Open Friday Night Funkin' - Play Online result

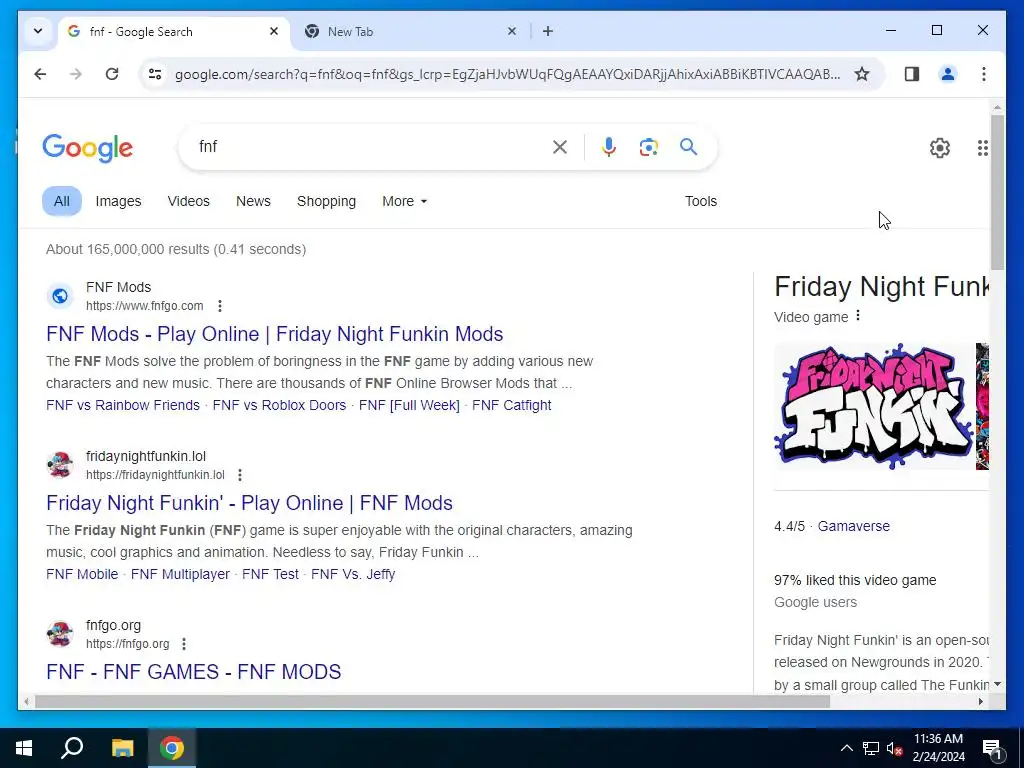pos(249,503)
